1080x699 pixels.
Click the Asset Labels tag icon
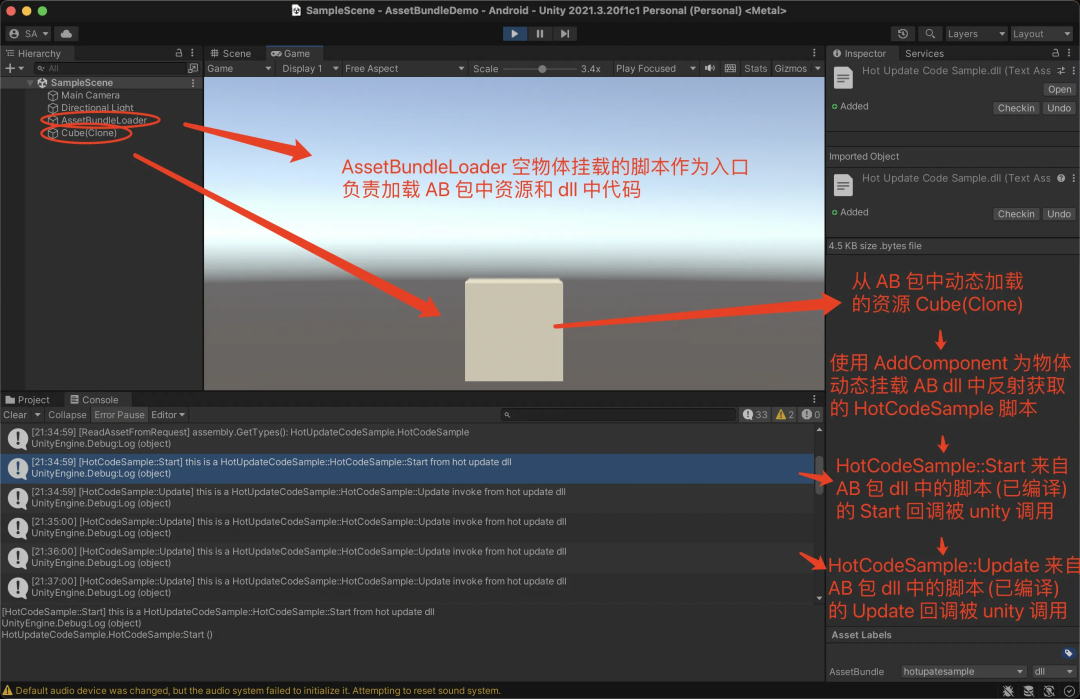point(1068,653)
